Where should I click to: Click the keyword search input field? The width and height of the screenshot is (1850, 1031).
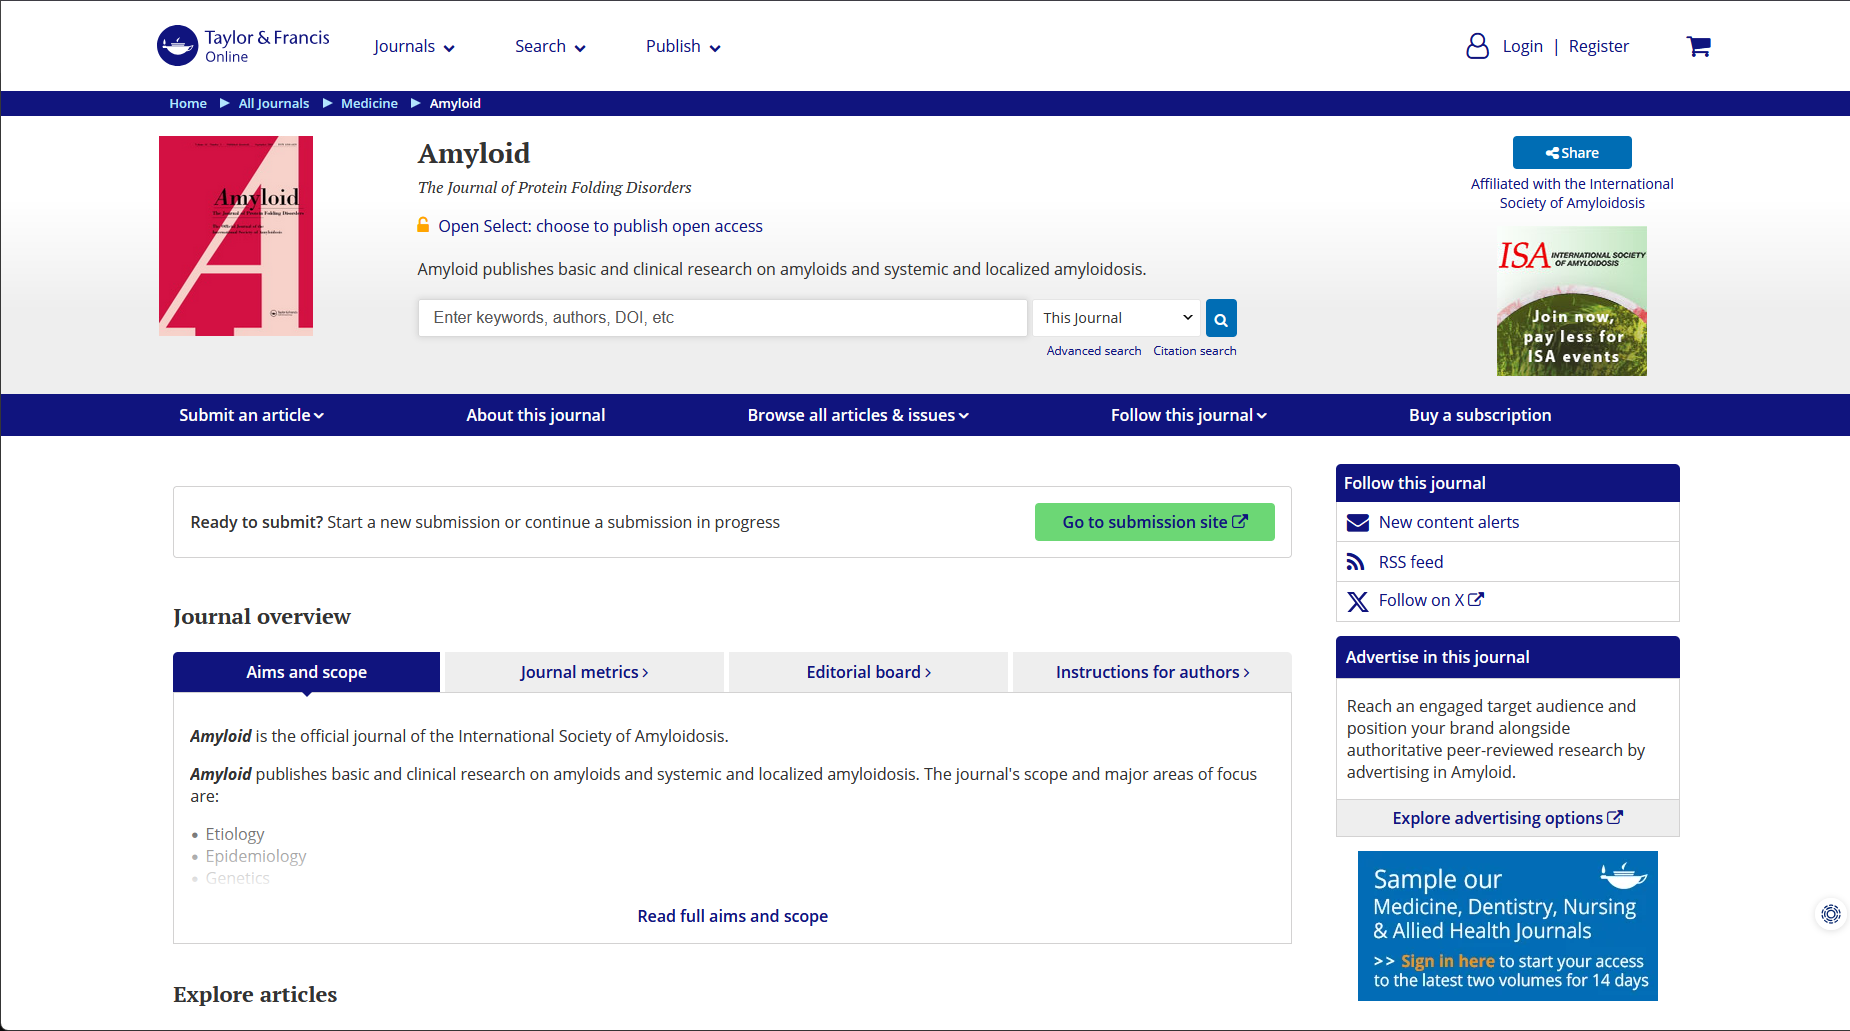click(722, 318)
